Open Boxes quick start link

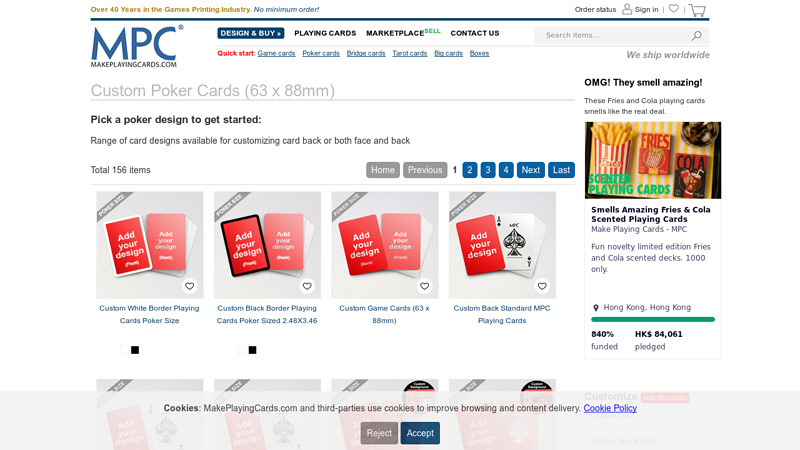[479, 53]
